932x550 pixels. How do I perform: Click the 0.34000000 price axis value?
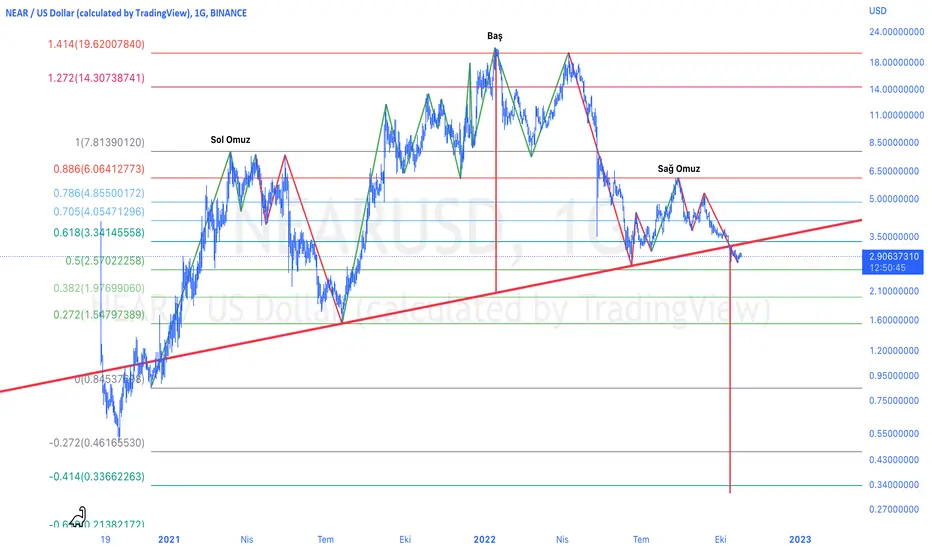click(896, 485)
